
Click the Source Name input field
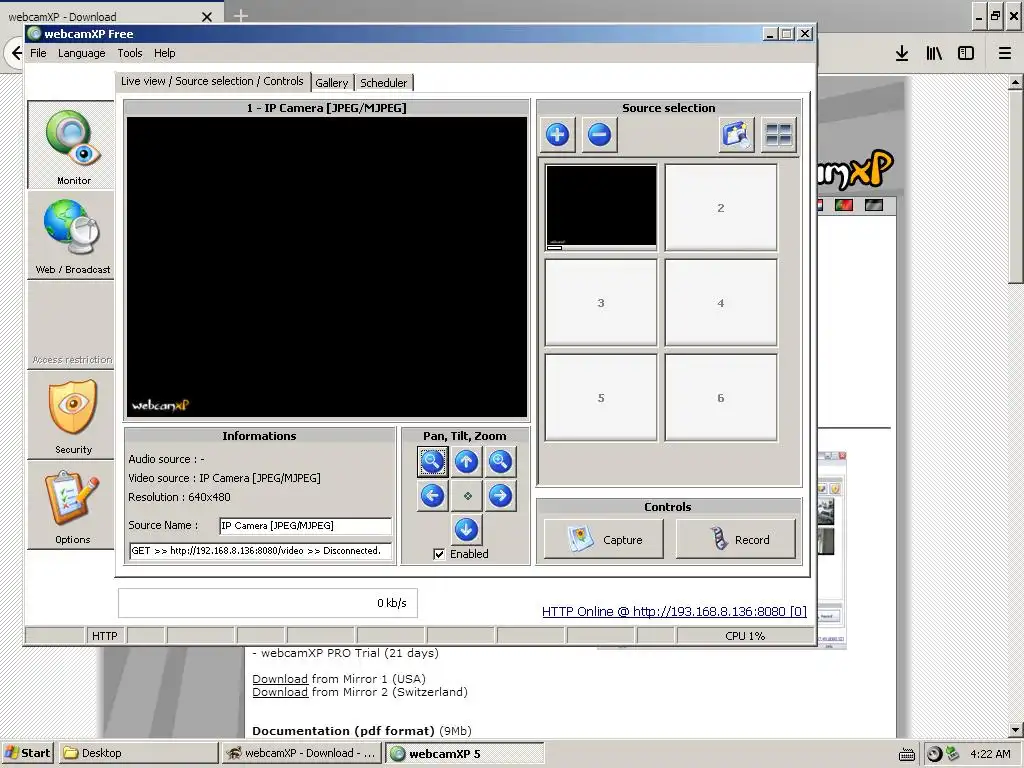[x=306, y=526]
